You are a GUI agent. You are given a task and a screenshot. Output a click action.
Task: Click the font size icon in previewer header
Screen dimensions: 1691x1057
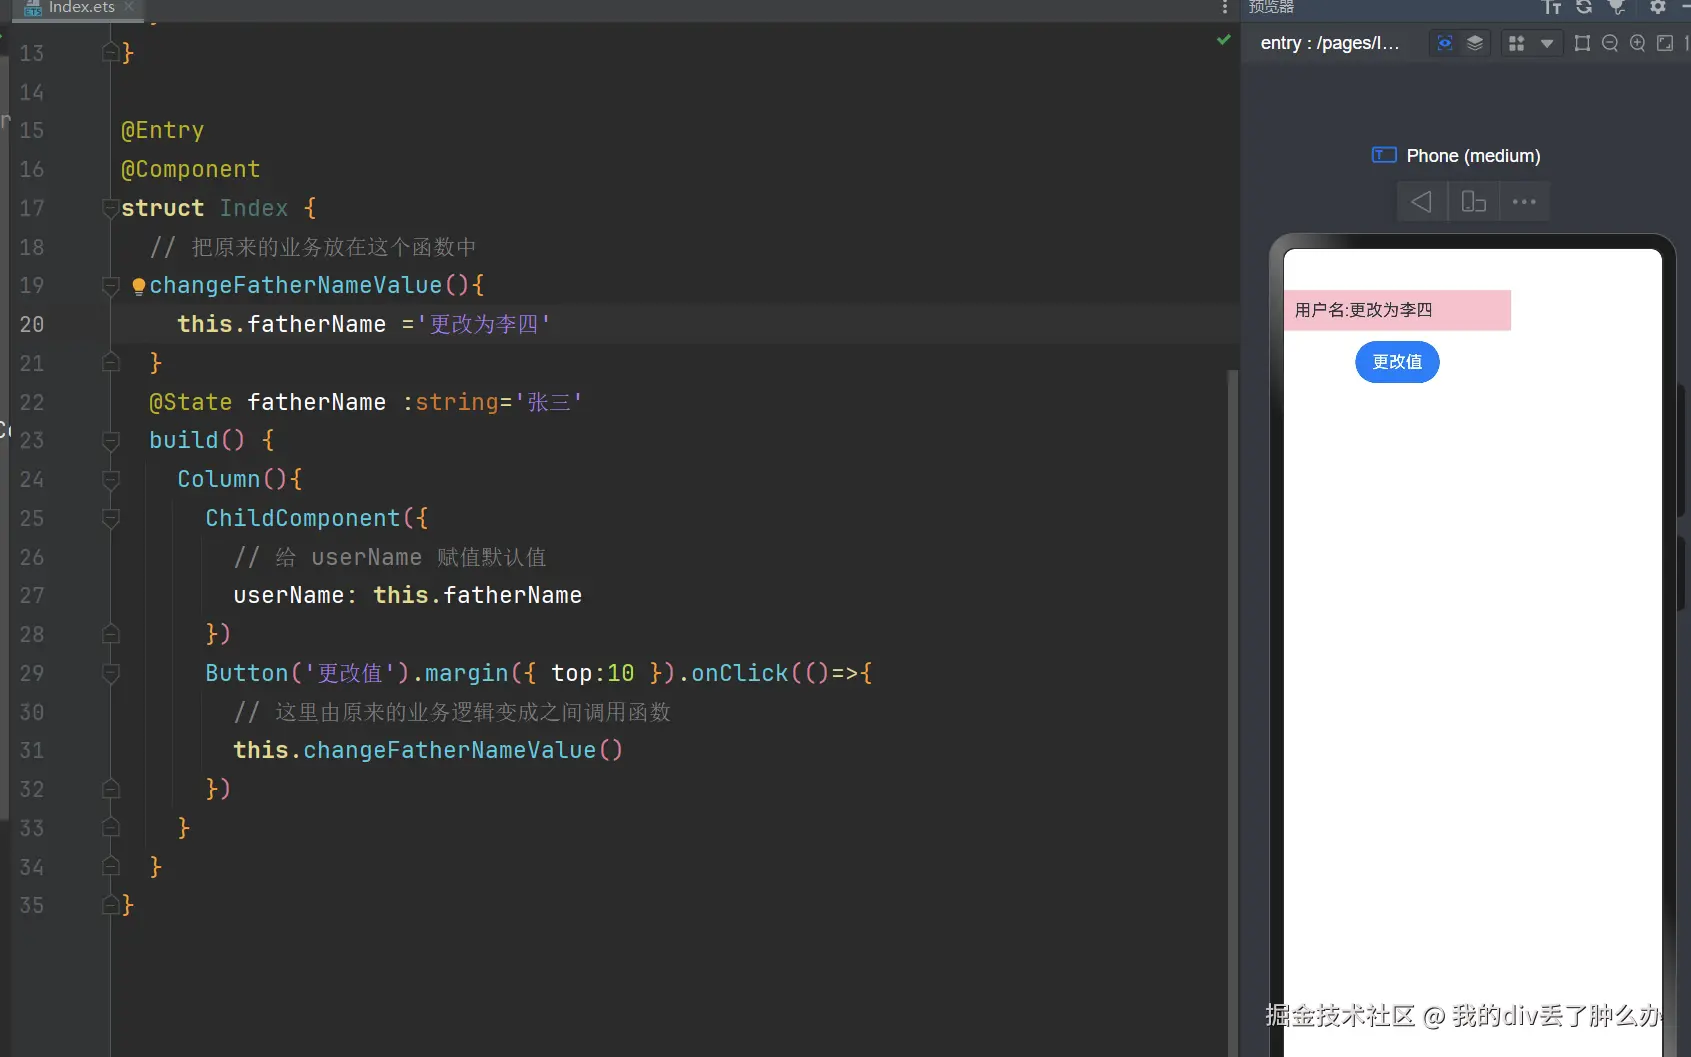(1552, 7)
